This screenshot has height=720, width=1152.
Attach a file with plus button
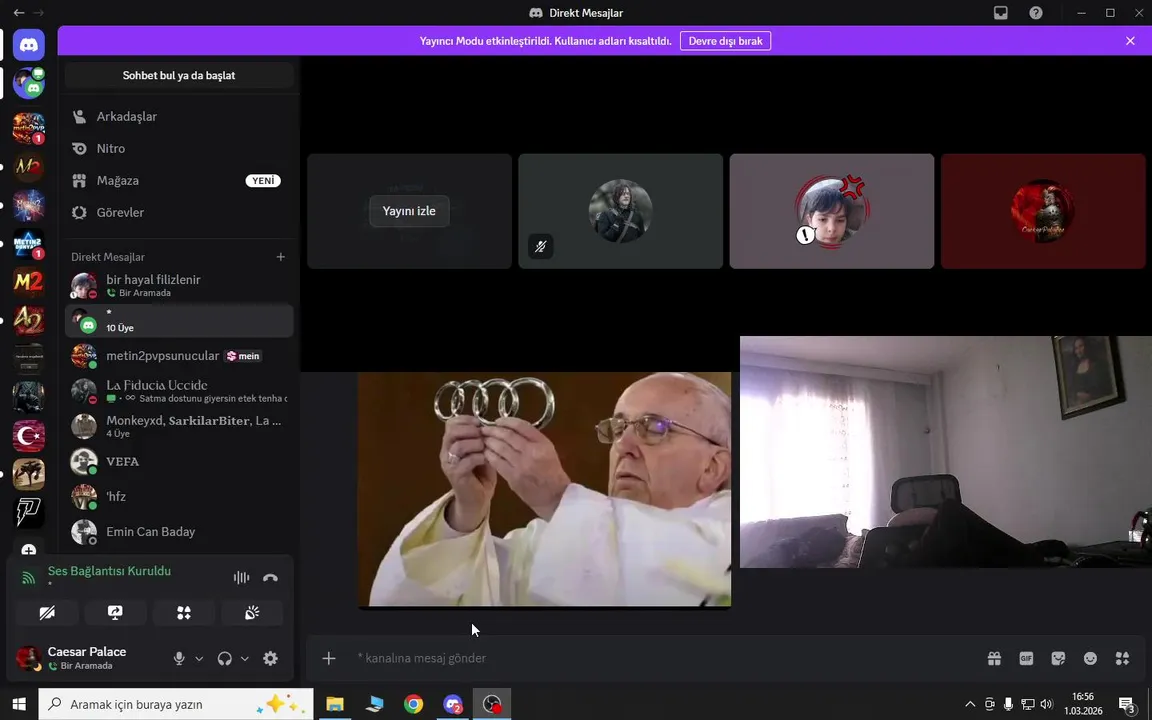pos(329,658)
